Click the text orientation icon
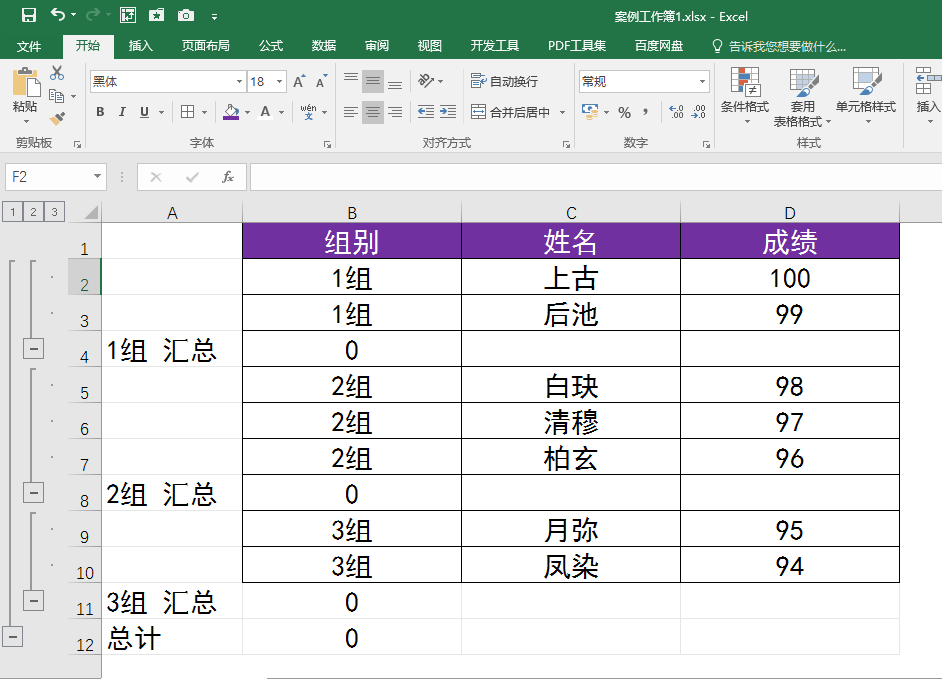Screen dimensions: 942x679 [426, 81]
